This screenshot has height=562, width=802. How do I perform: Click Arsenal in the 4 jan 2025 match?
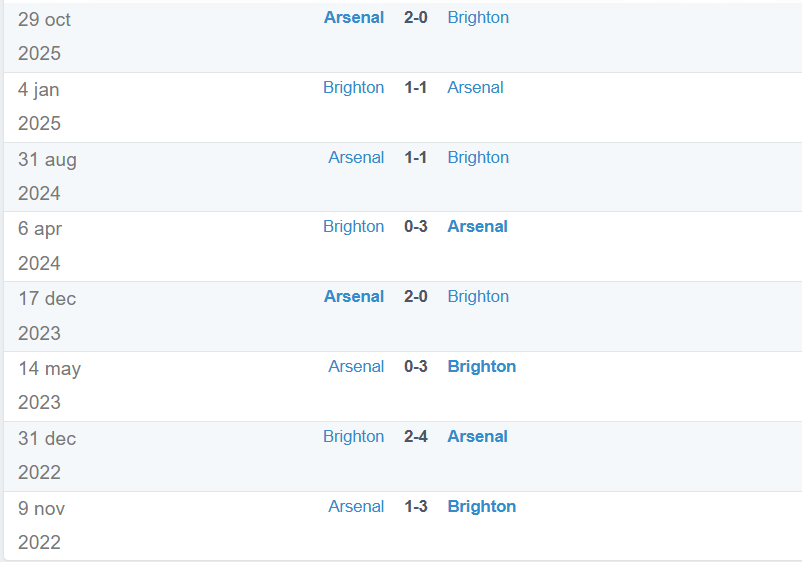pyautogui.click(x=475, y=88)
